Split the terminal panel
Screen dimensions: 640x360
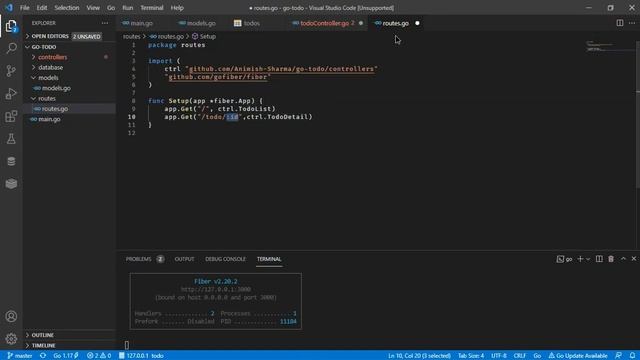click(599, 259)
